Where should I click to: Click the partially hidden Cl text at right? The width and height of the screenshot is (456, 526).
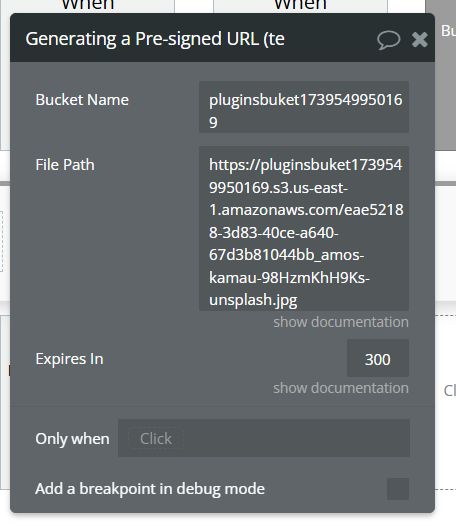click(450, 390)
